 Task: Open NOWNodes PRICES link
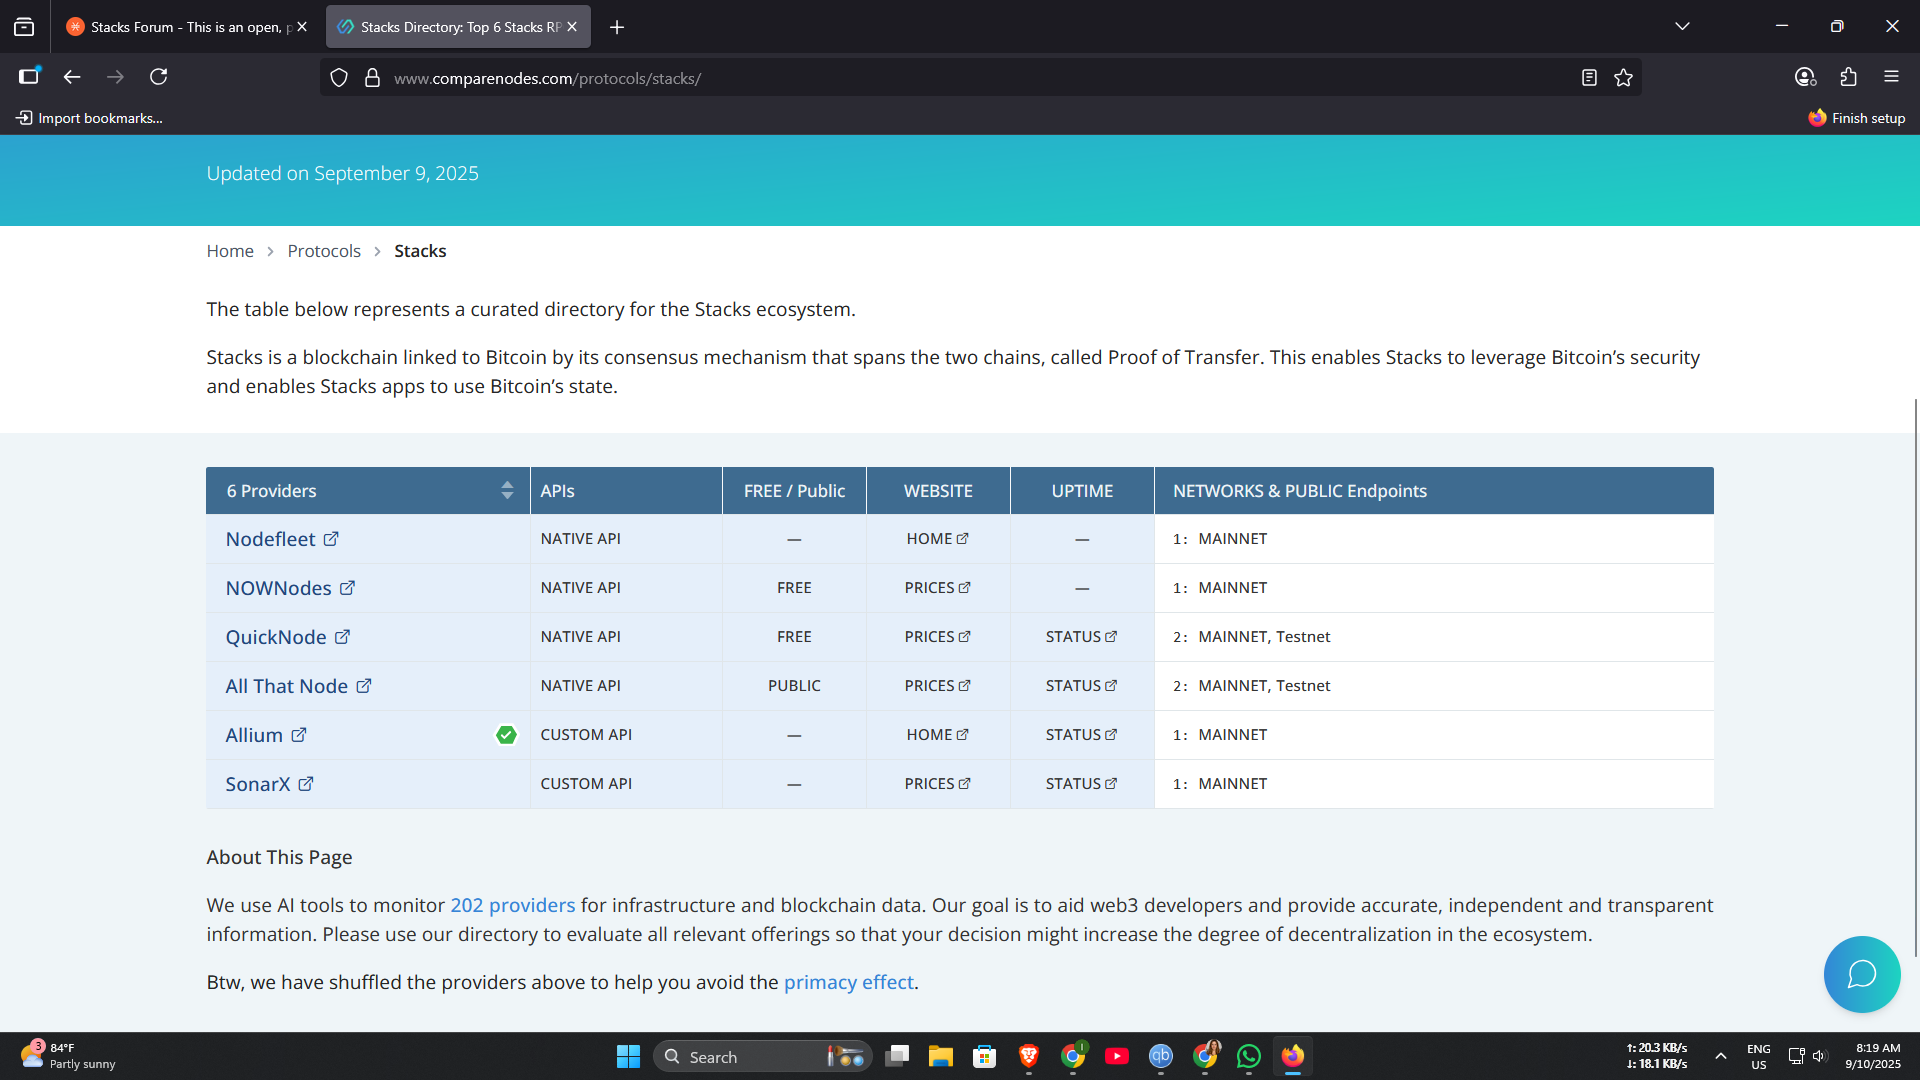click(x=937, y=588)
